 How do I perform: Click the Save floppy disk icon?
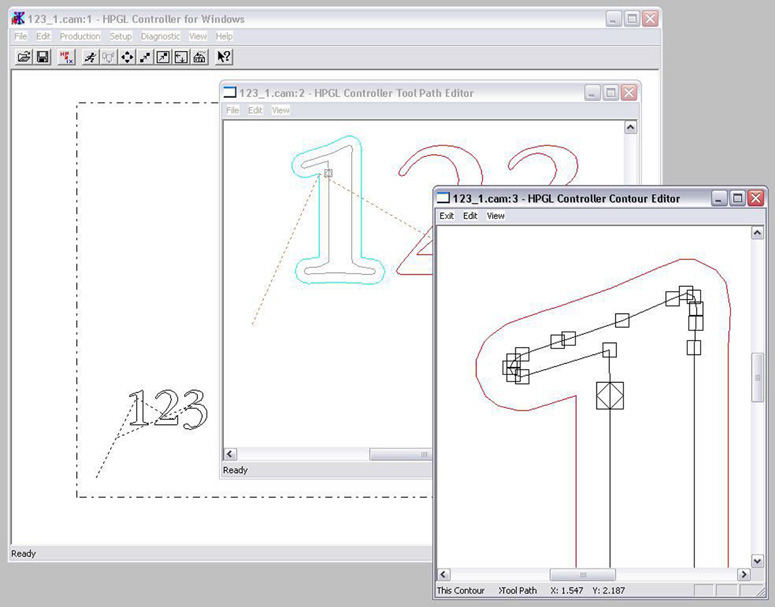[43, 57]
